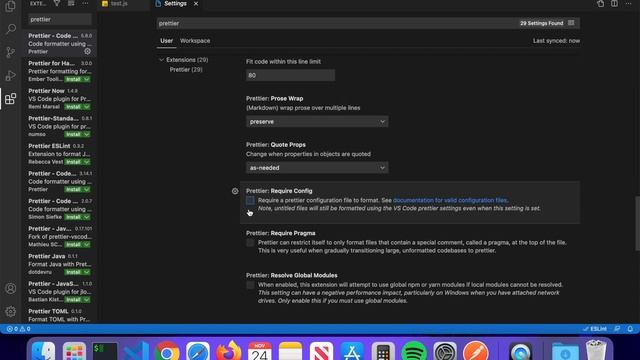Open the Run and Debug view
The width and height of the screenshot is (640, 360).
pyautogui.click(x=11, y=76)
